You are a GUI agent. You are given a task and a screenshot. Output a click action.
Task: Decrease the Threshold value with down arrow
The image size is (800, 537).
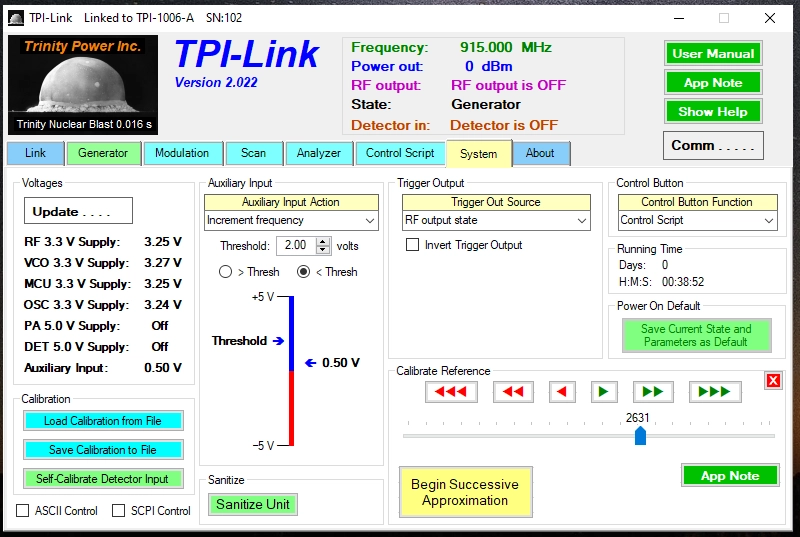[323, 250]
